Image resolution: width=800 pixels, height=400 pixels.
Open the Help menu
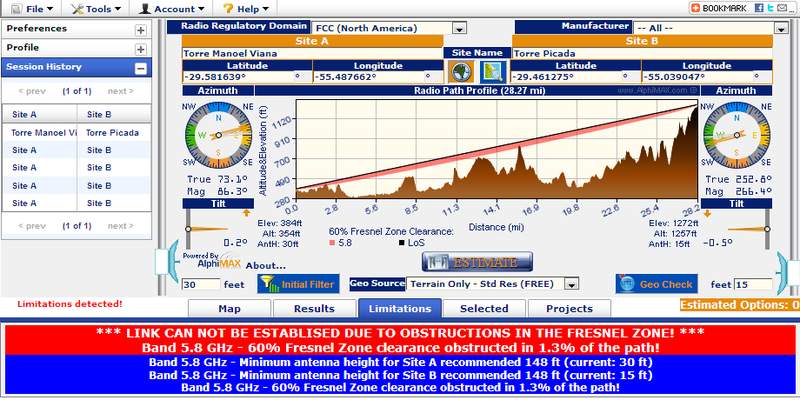[x=245, y=9]
